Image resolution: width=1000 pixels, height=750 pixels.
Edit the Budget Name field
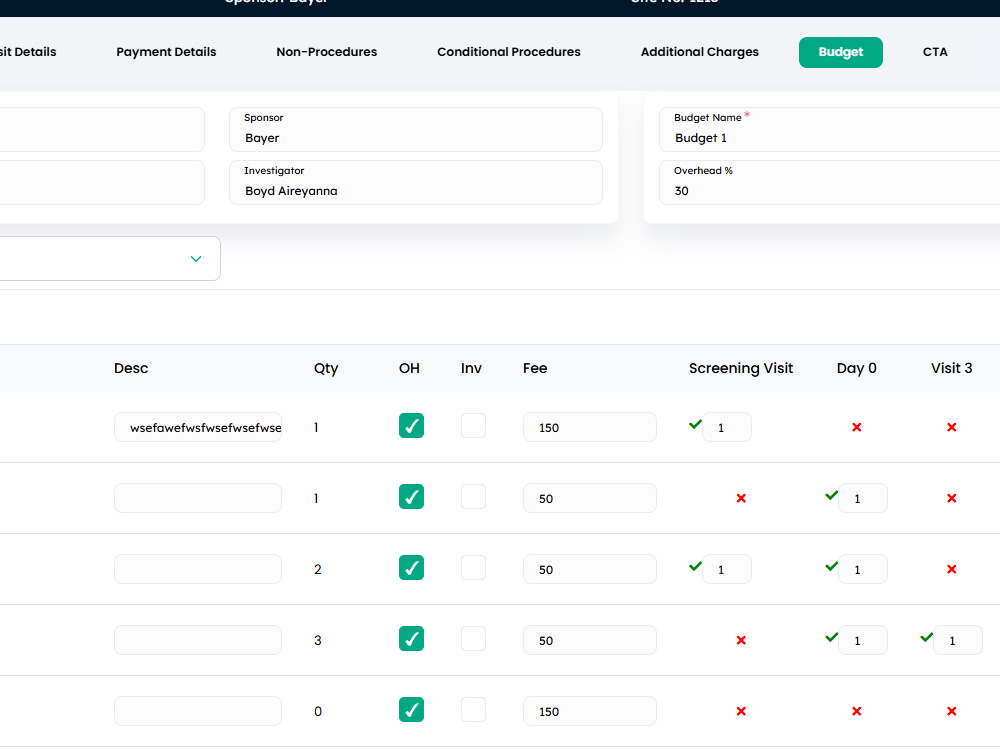pos(829,129)
